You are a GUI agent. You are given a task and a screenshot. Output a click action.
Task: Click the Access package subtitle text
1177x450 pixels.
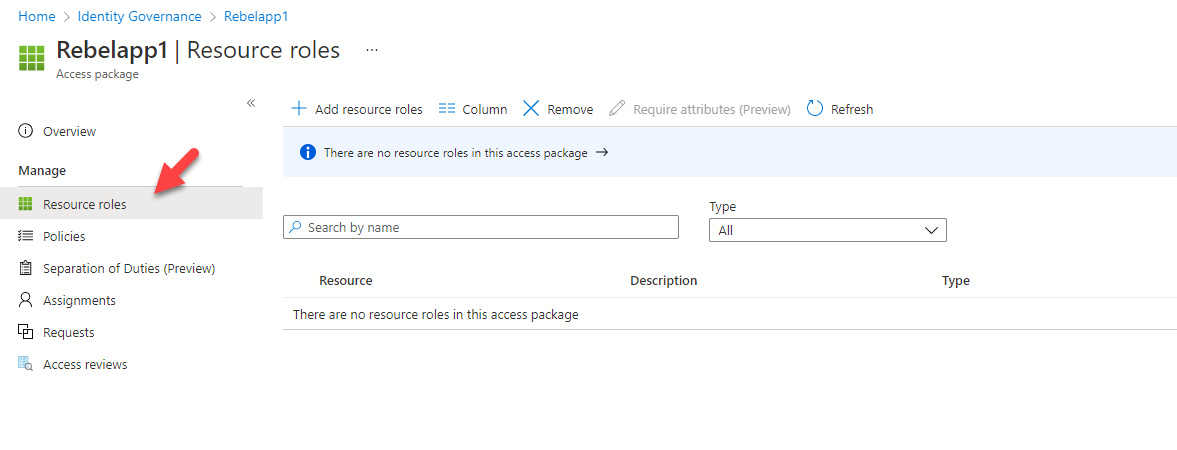(x=98, y=74)
